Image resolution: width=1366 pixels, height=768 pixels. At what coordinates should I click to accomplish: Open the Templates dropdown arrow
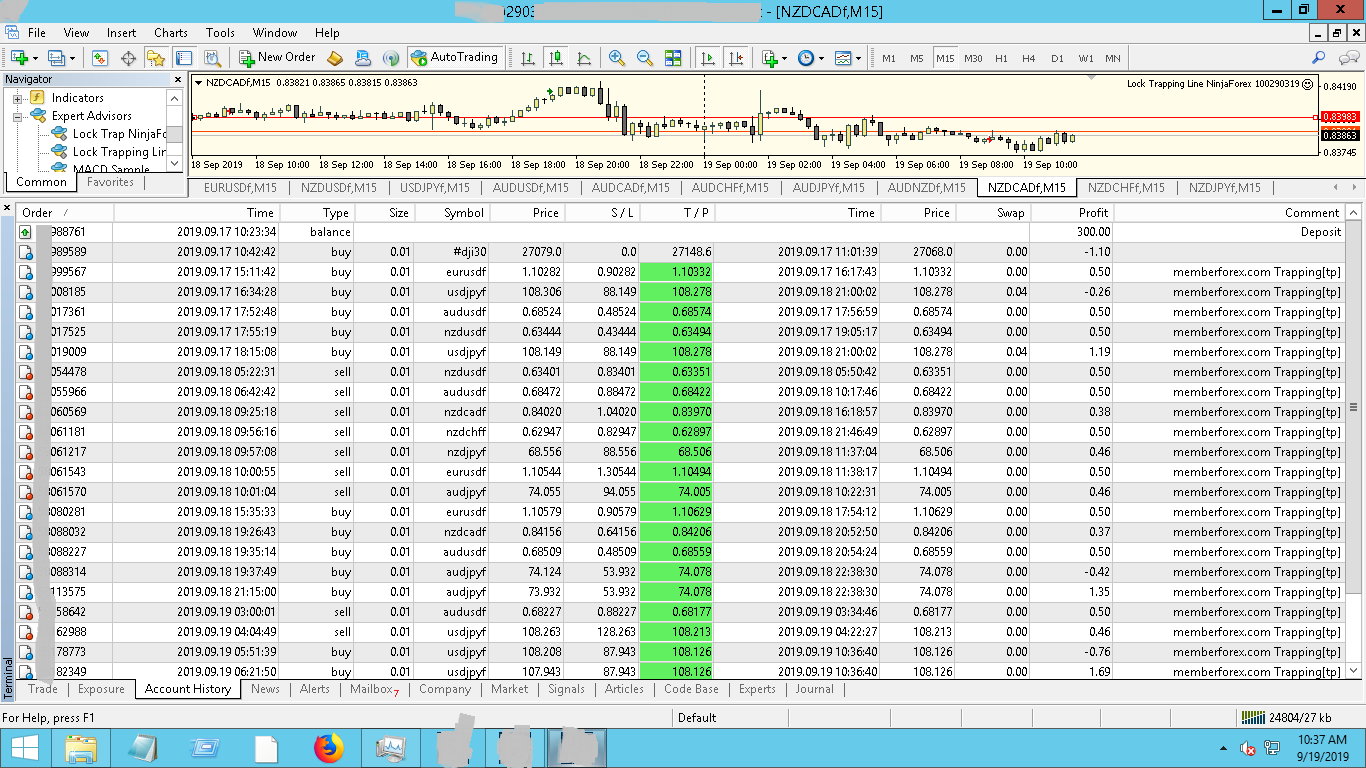tap(859, 58)
